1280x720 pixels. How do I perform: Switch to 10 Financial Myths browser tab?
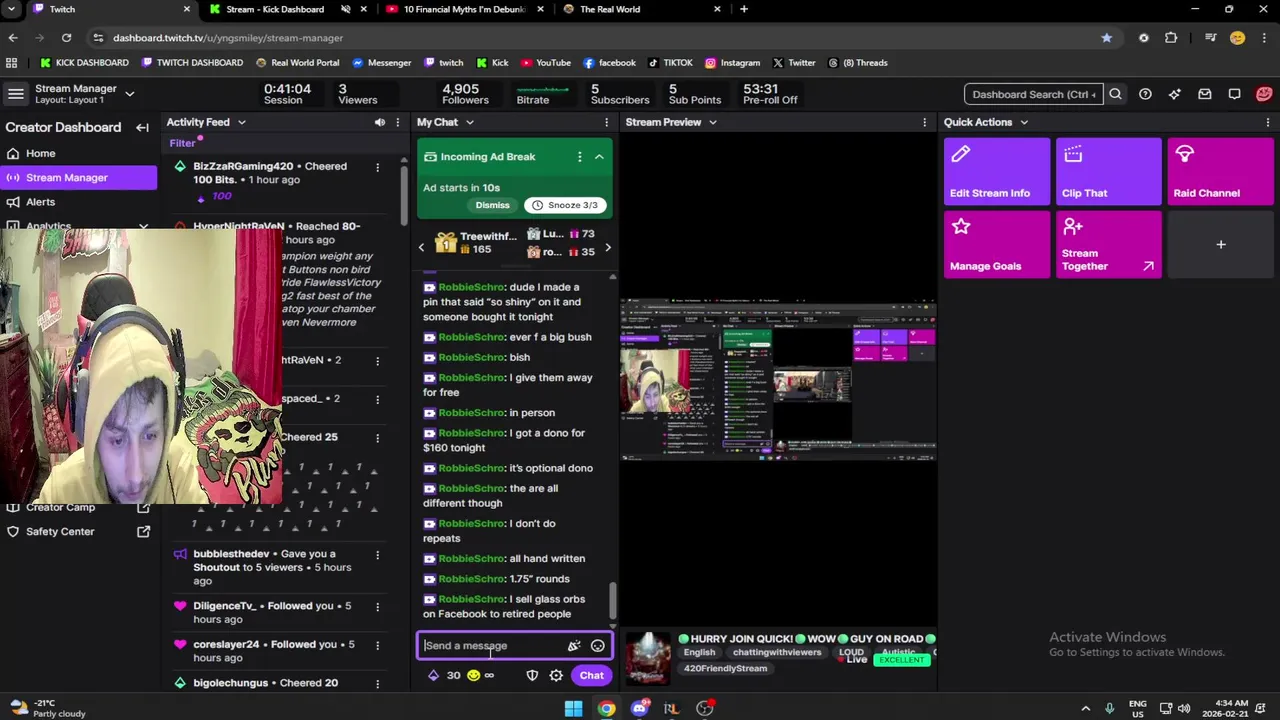pos(465,9)
